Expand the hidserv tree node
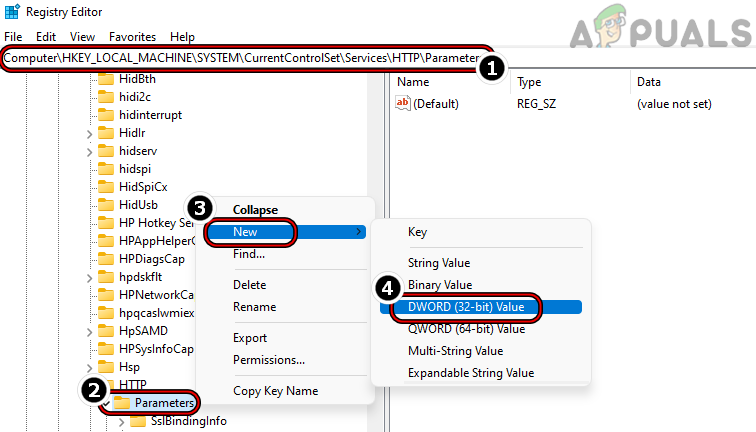Image resolution: width=756 pixels, height=432 pixels. 89,150
